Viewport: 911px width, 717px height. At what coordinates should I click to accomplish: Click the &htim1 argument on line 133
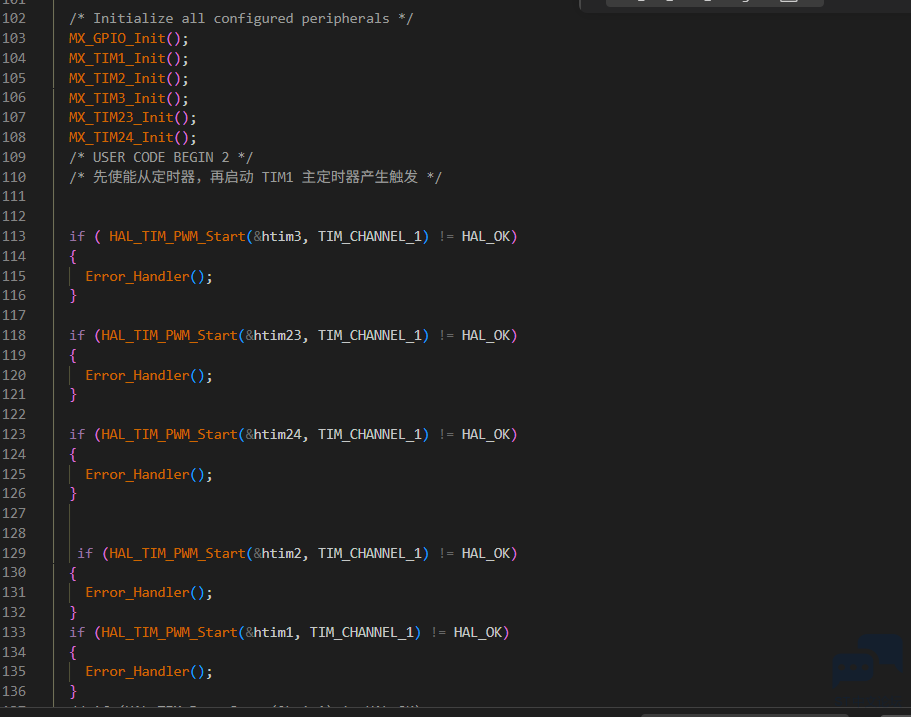[269, 632]
